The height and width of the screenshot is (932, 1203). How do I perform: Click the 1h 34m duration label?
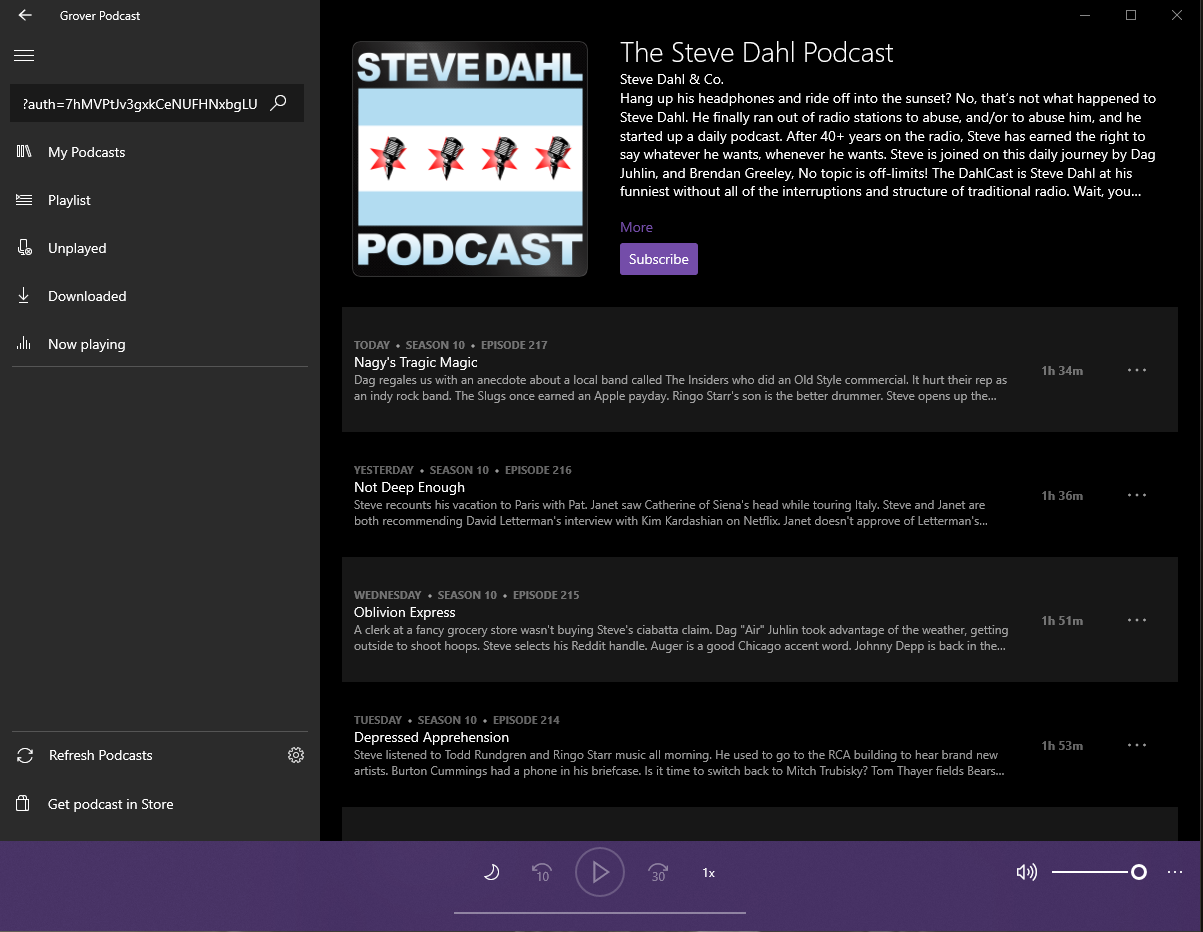1062,370
